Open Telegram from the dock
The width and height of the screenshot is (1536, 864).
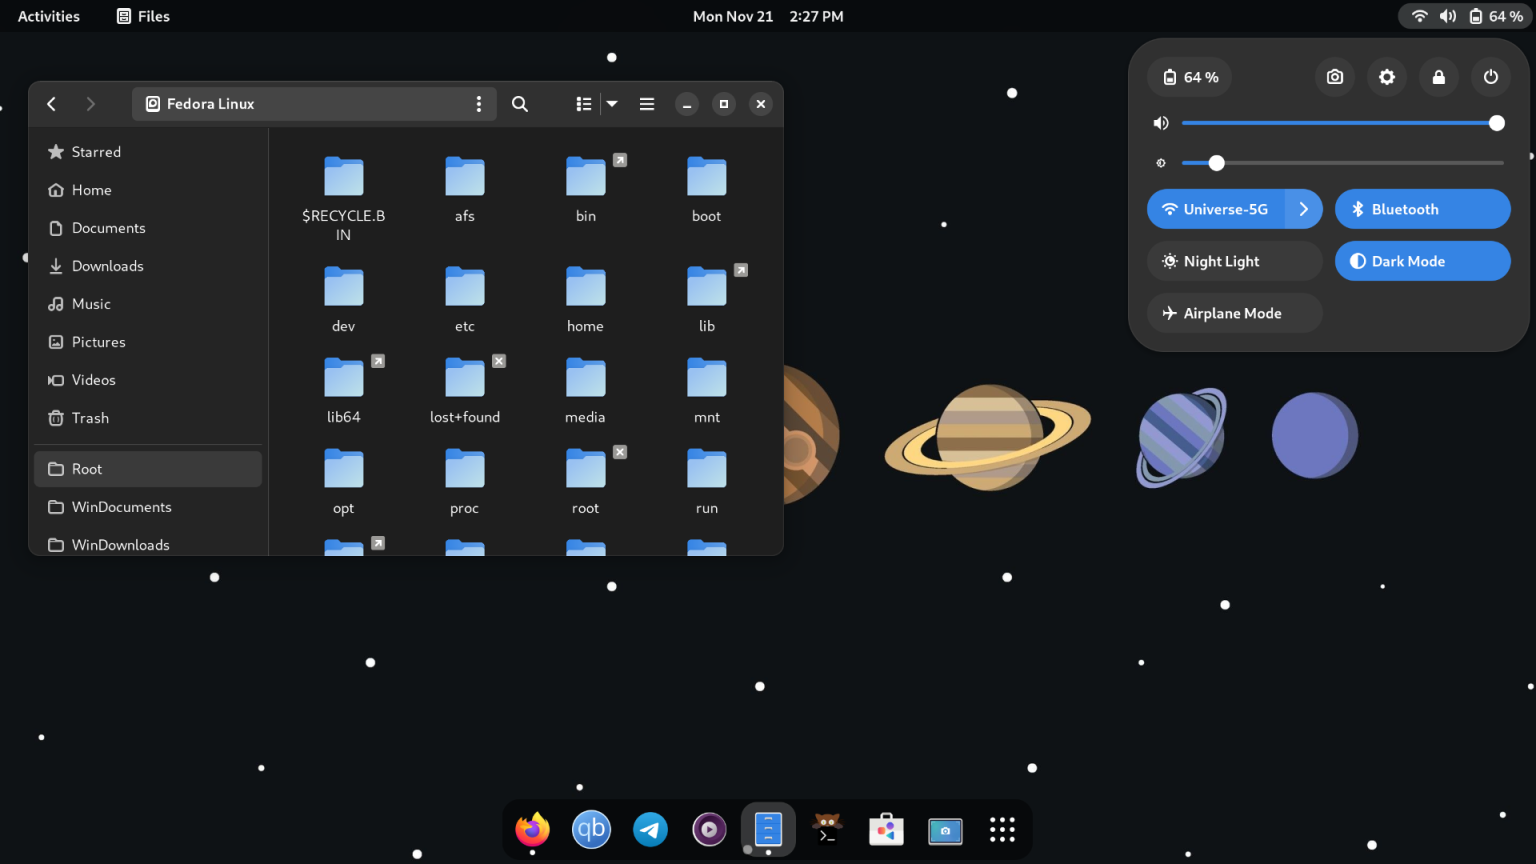pos(650,829)
